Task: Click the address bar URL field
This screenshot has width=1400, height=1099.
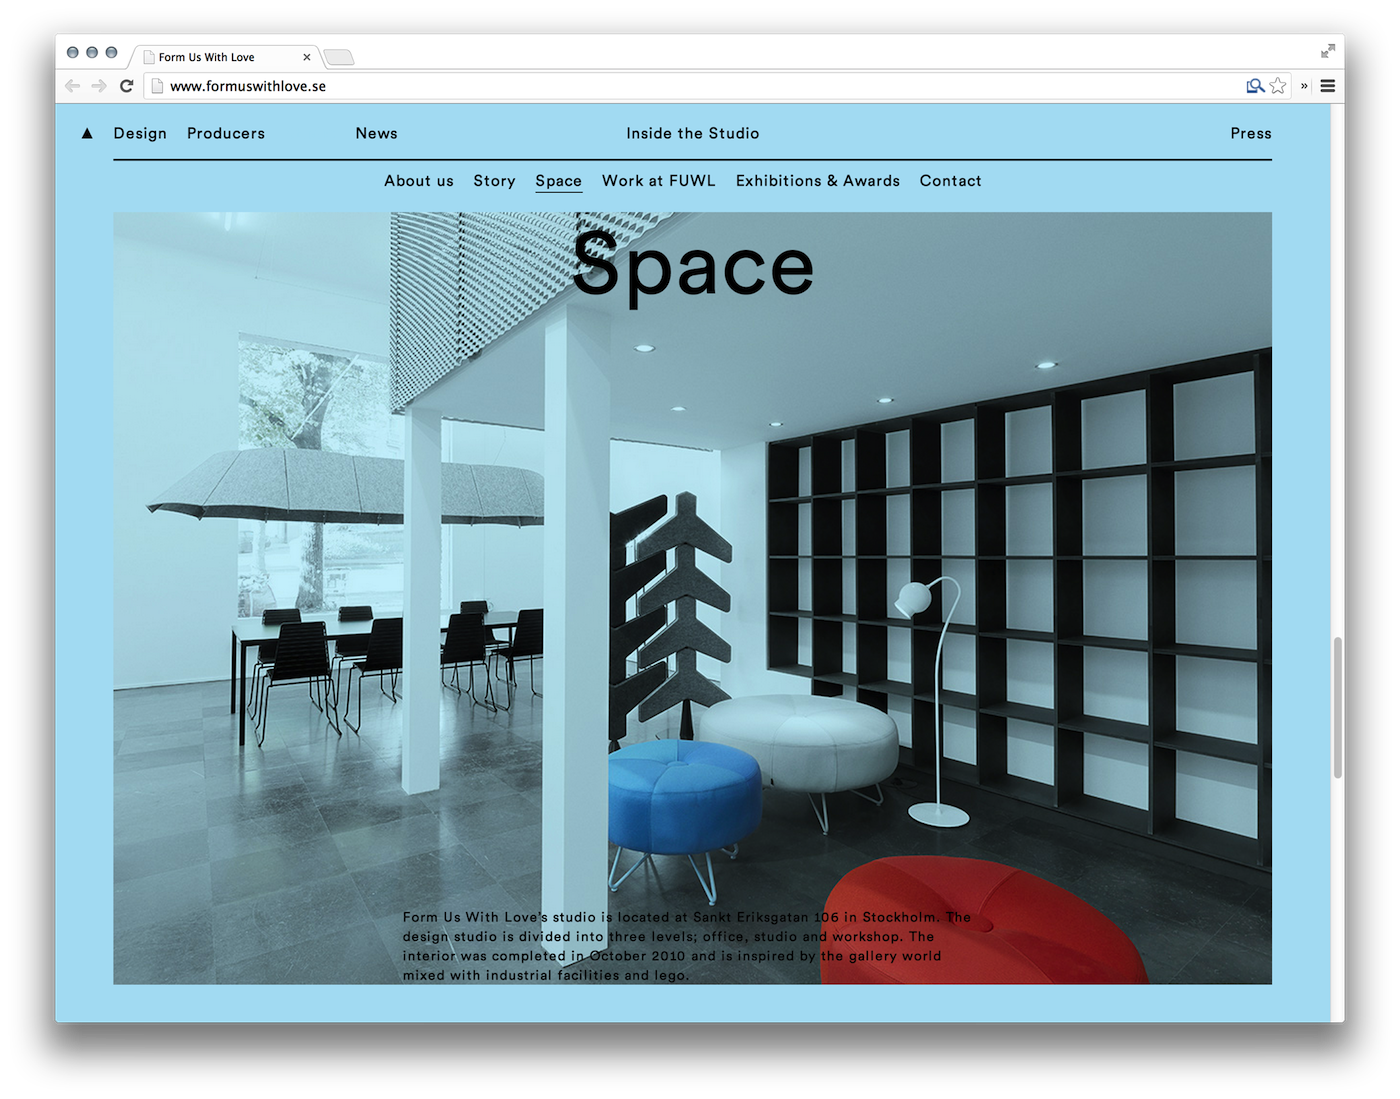Action: tap(700, 86)
